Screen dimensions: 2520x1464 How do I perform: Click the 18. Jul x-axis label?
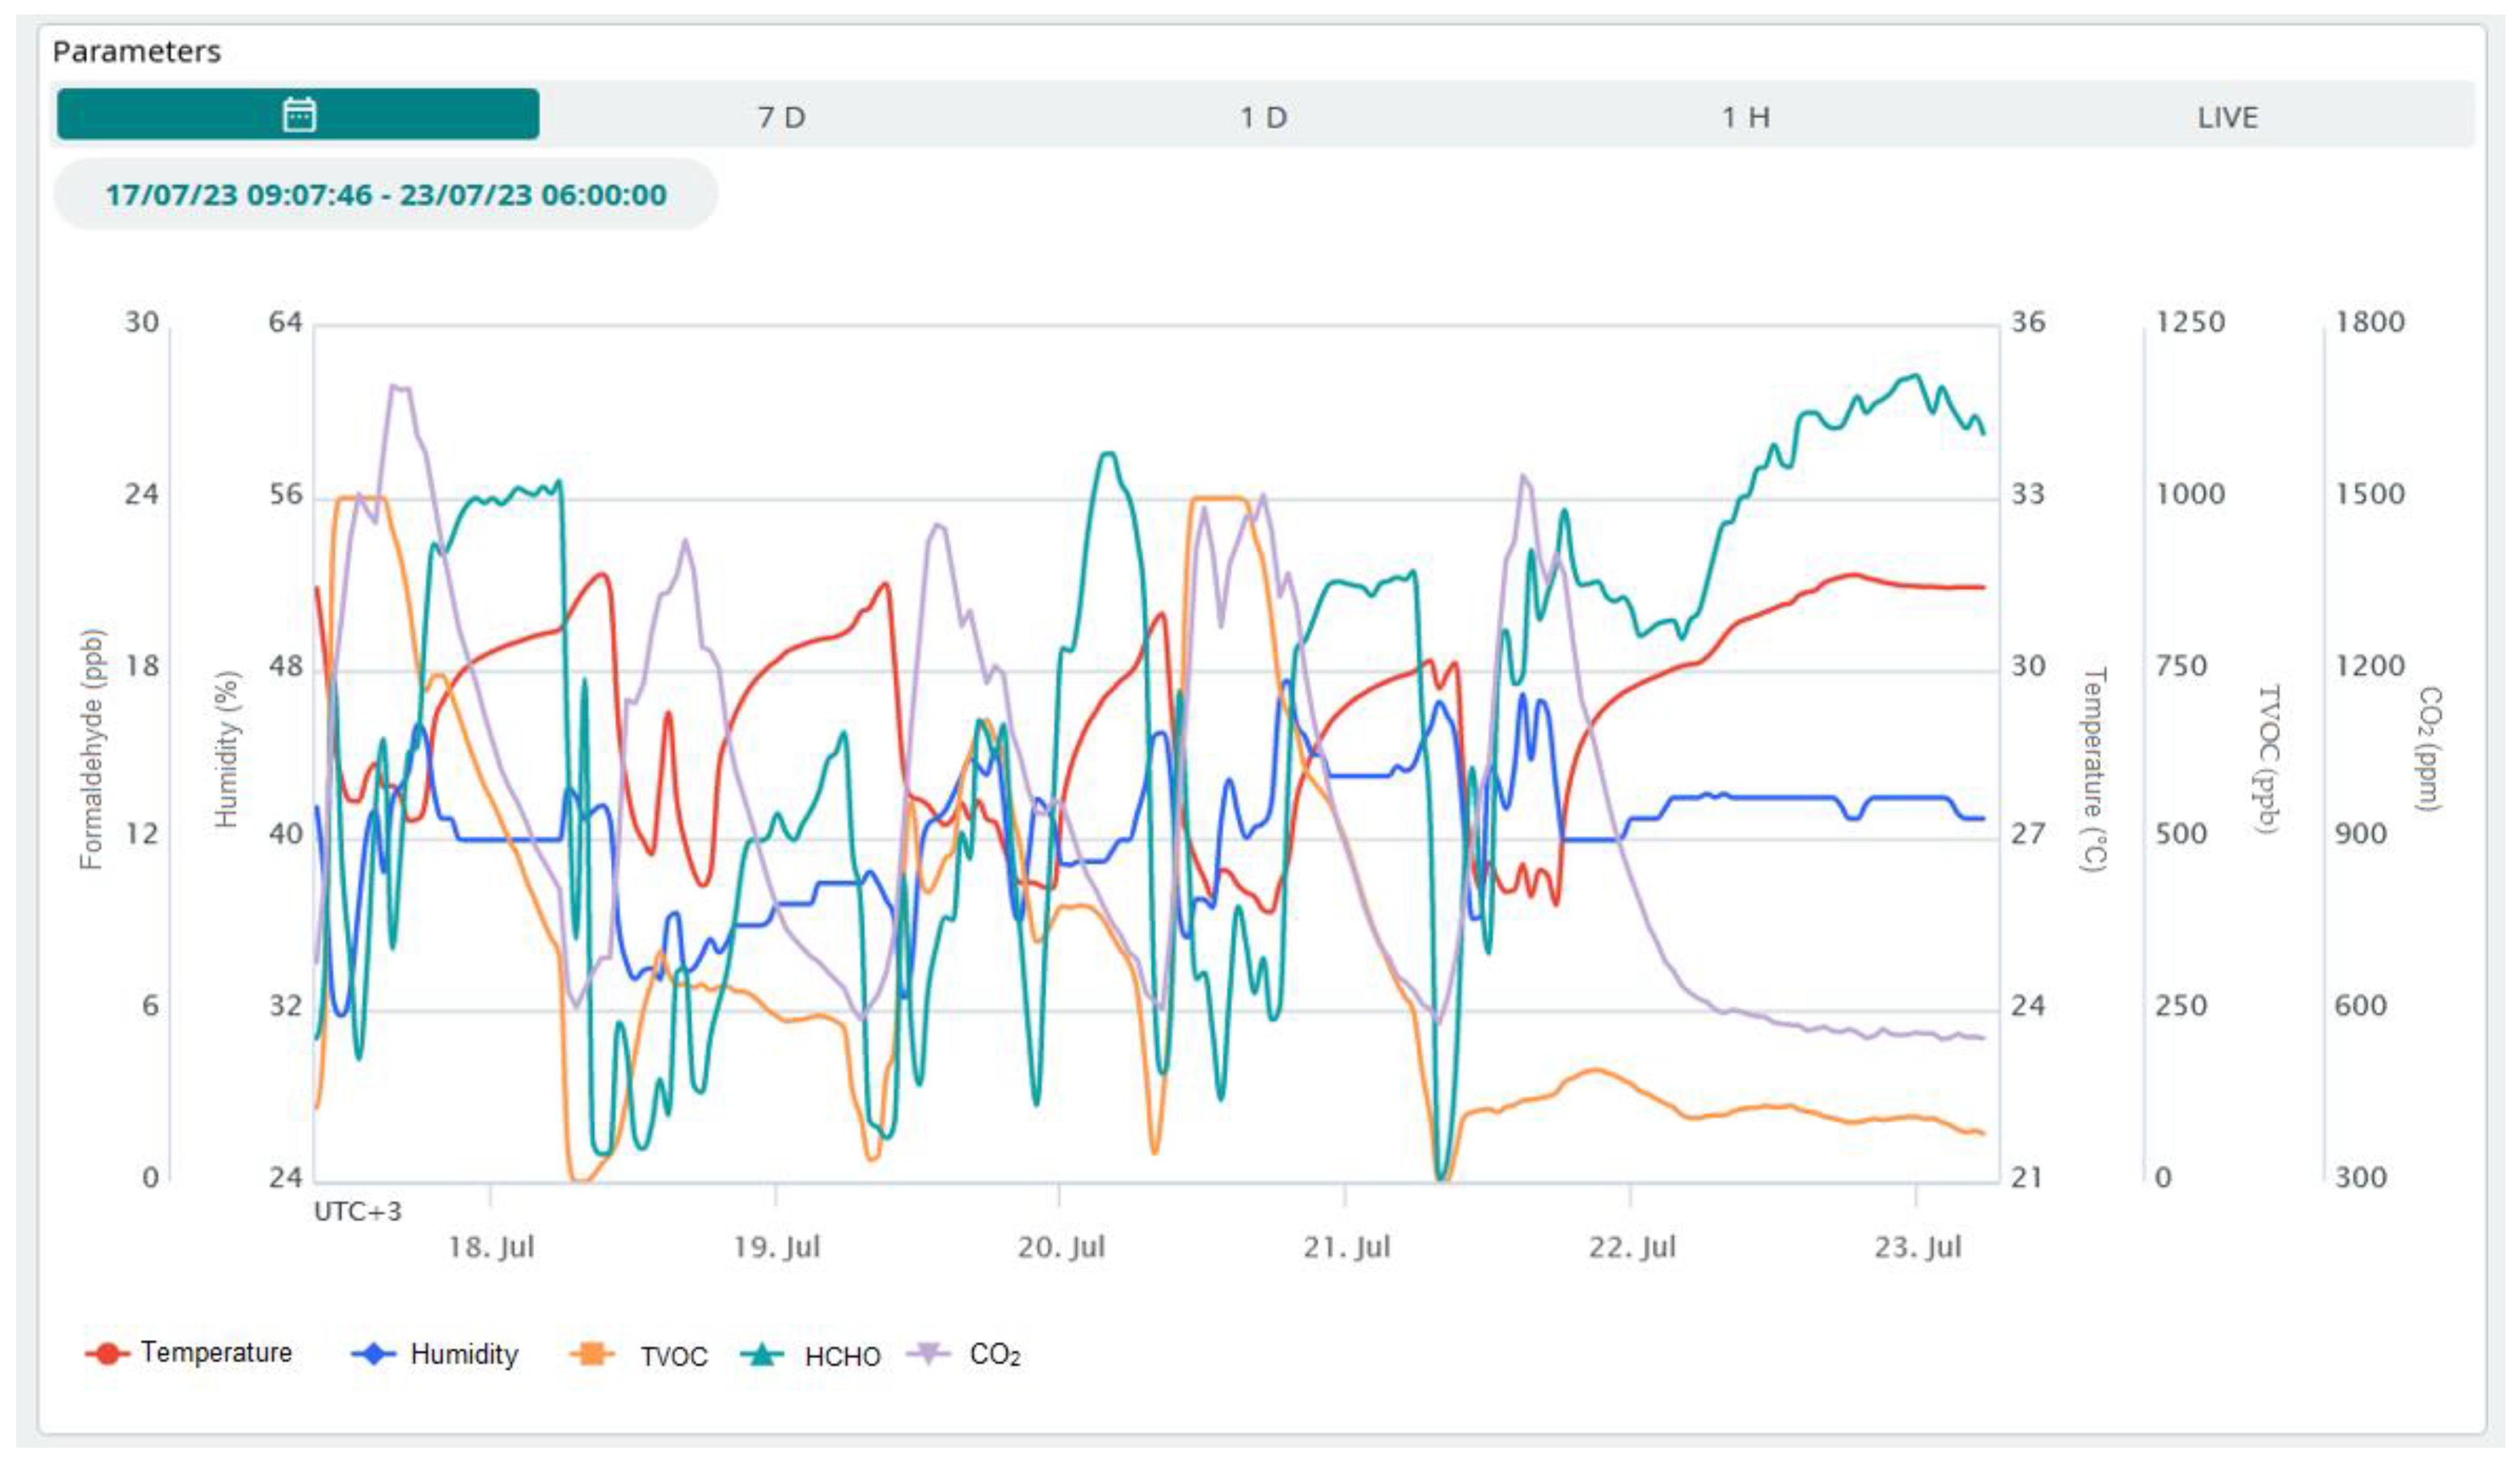coord(491,1247)
